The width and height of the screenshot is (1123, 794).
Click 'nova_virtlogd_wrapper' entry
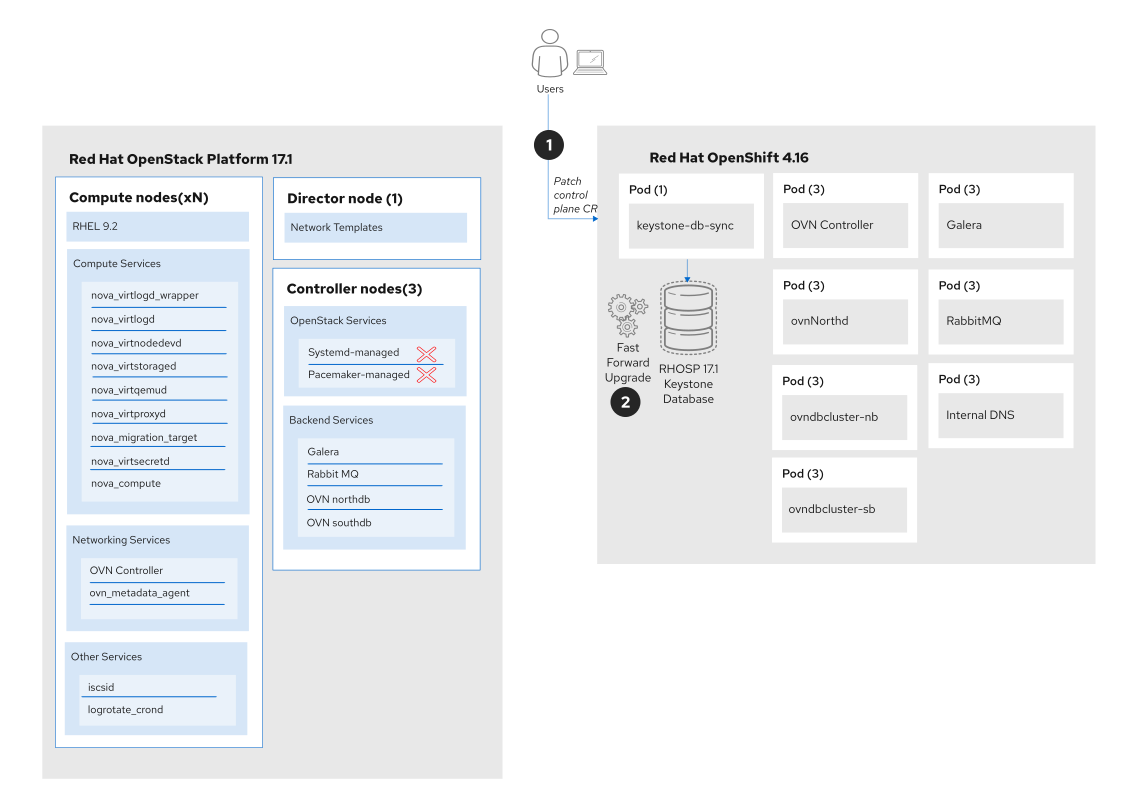click(145, 295)
